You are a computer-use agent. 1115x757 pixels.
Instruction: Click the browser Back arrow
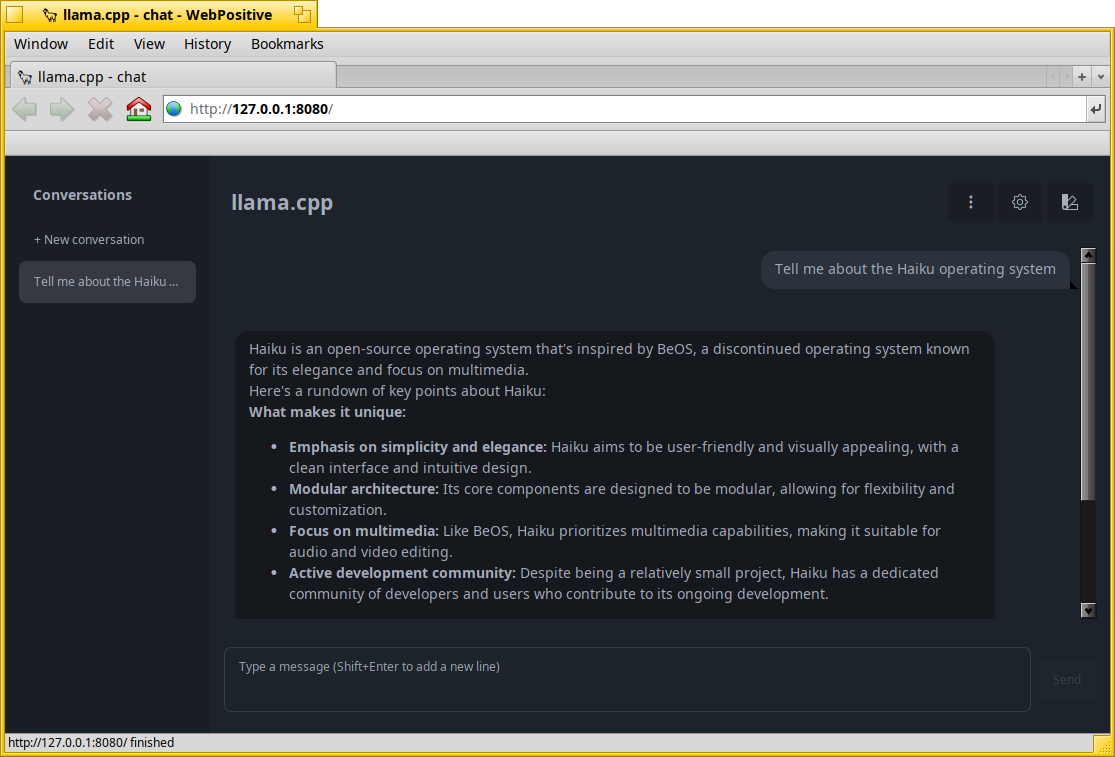click(25, 109)
